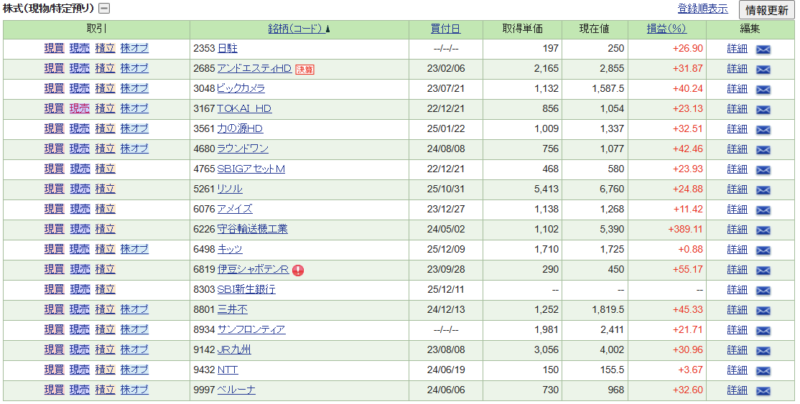The height and width of the screenshot is (404, 800).
Task: Open JR九州 stock name link
Action: point(233,349)
